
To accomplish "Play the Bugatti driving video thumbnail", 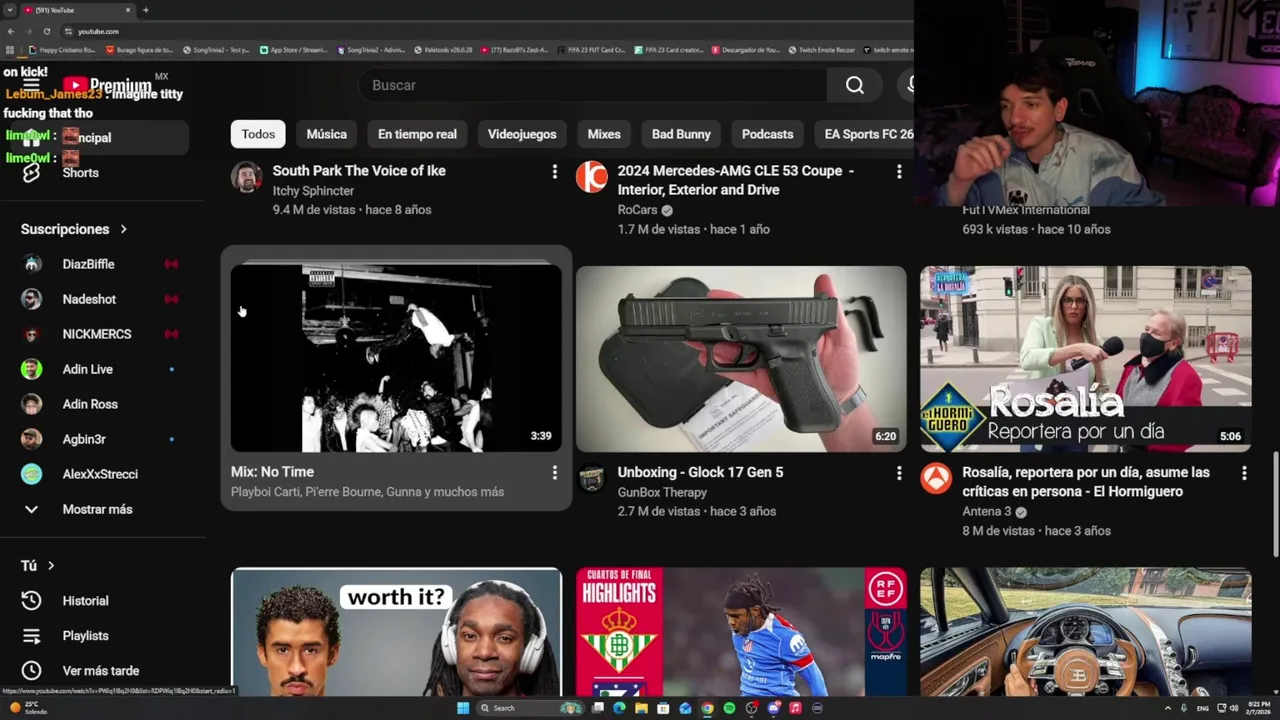I will click(1086, 632).
